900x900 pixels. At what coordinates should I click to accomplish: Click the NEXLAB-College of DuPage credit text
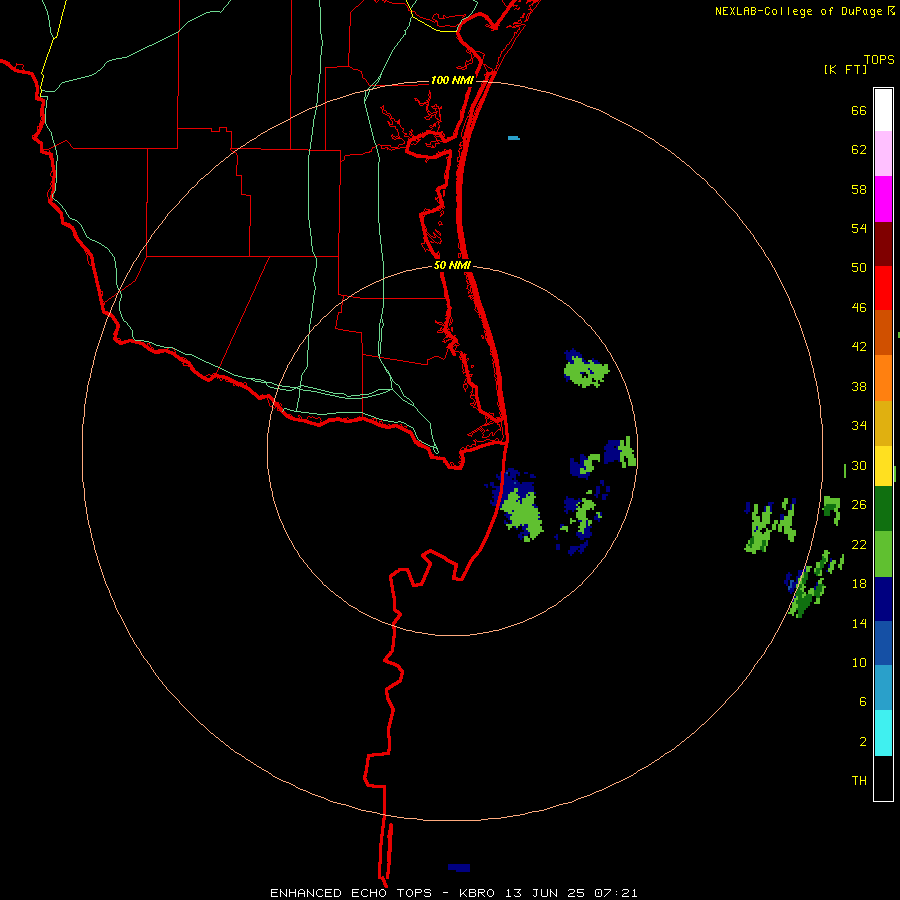[798, 11]
